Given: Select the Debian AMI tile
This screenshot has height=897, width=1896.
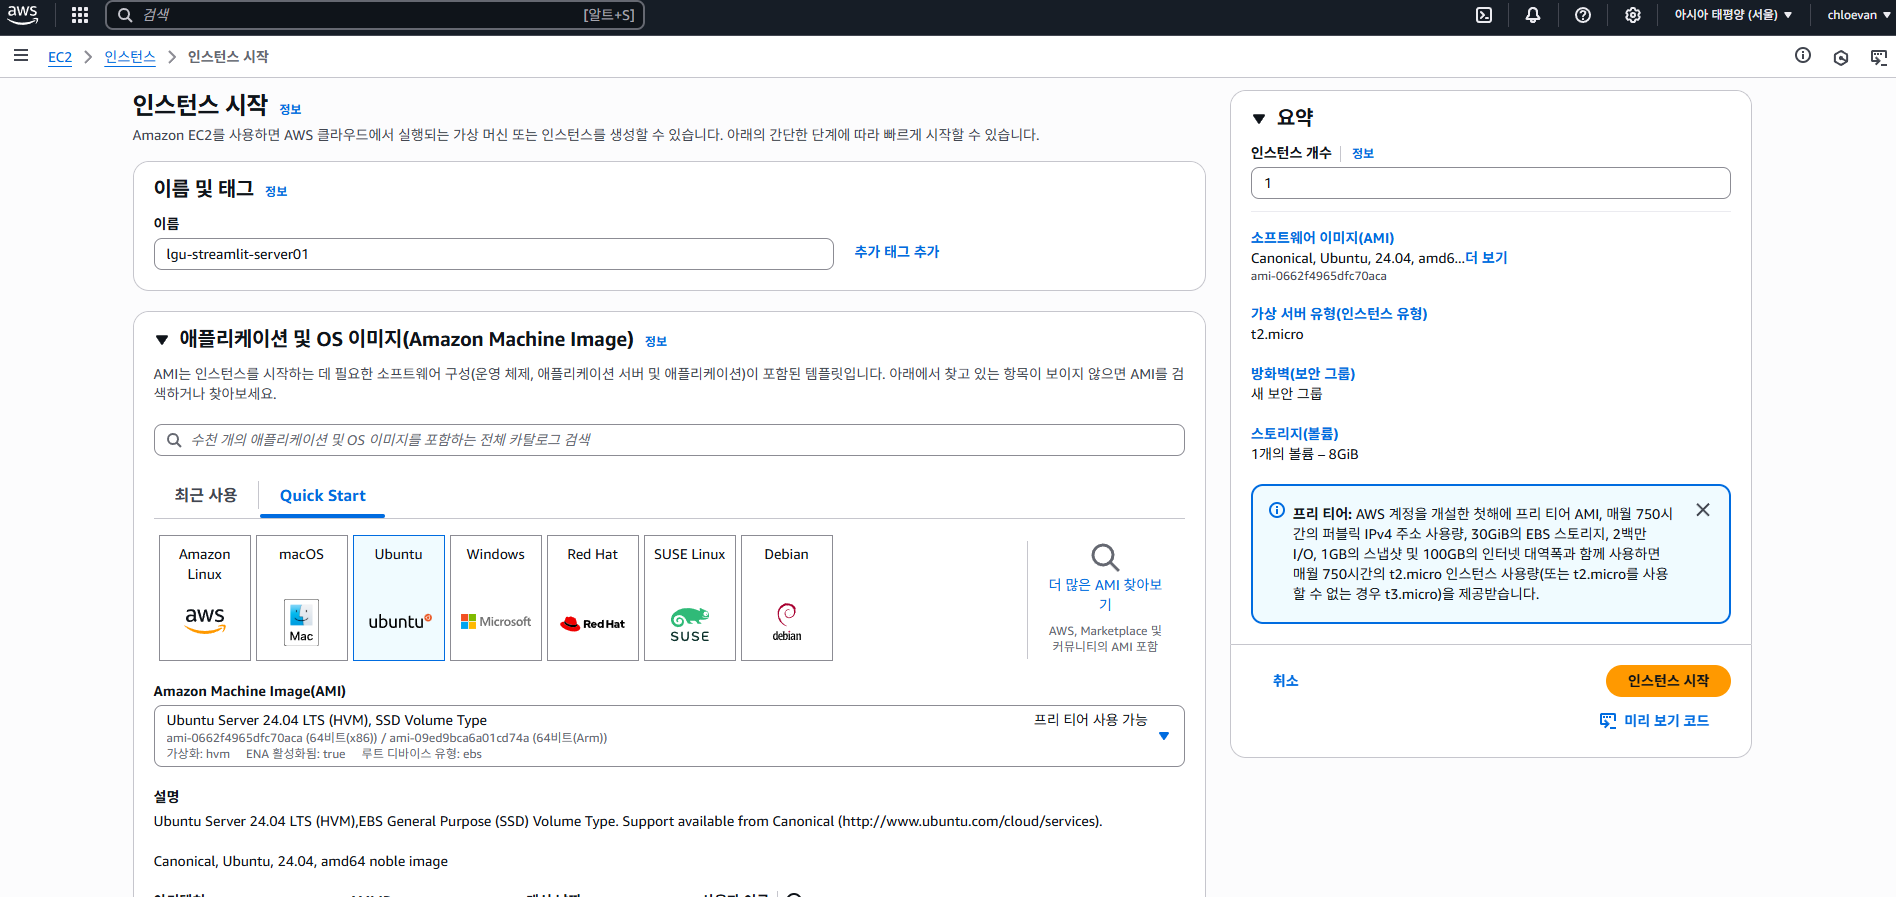Looking at the screenshot, I should click(787, 598).
